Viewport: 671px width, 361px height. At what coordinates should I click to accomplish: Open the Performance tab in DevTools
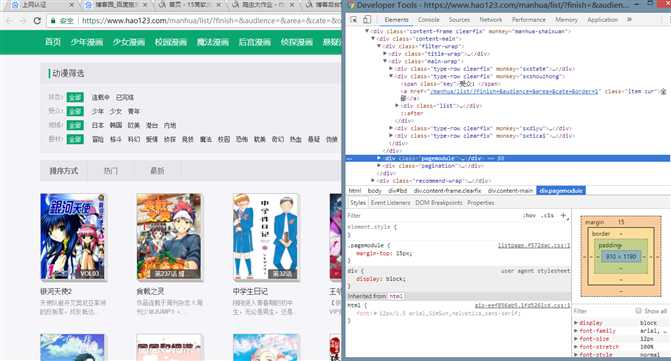[x=528, y=20]
